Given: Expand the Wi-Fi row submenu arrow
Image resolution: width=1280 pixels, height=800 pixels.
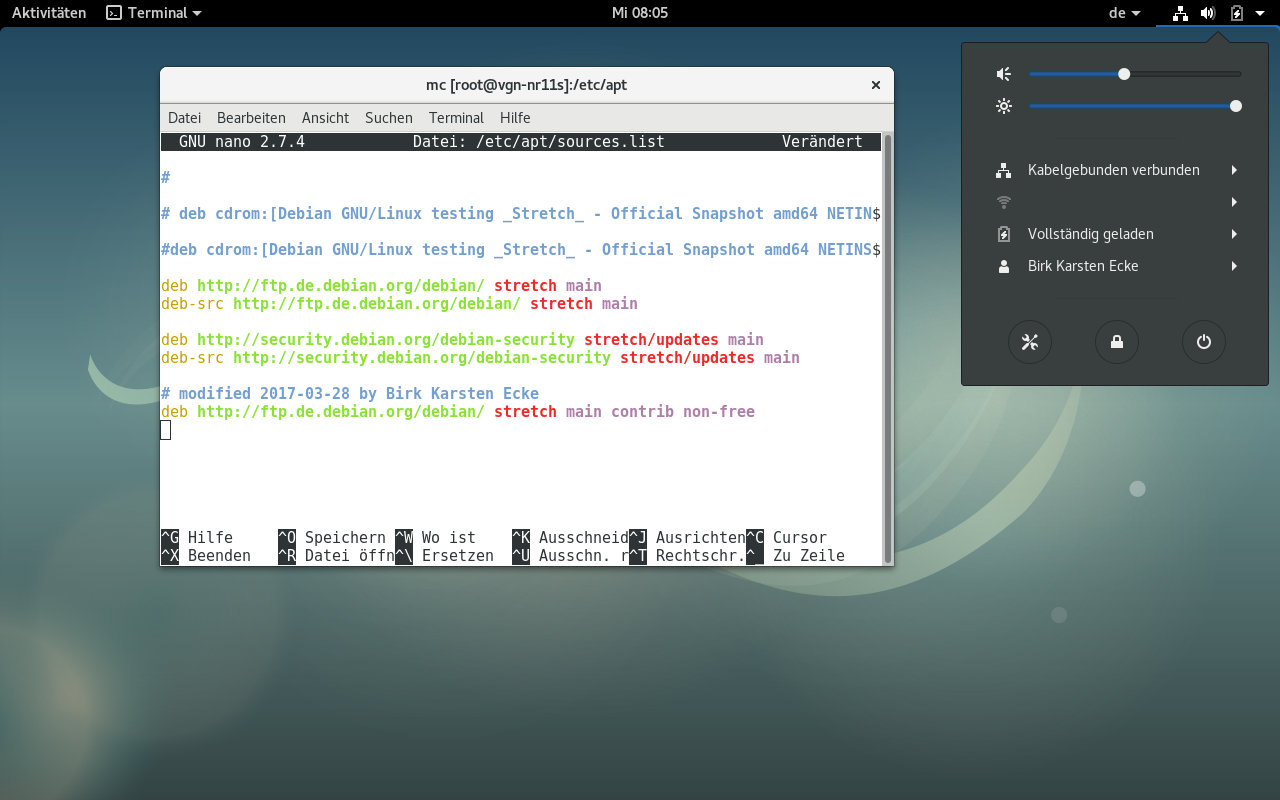Looking at the screenshot, I should coord(1235,202).
